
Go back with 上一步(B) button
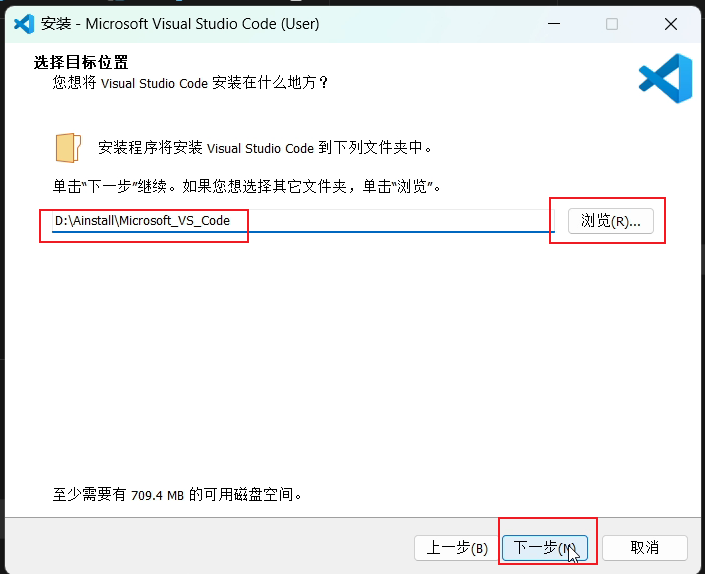[x=457, y=547]
